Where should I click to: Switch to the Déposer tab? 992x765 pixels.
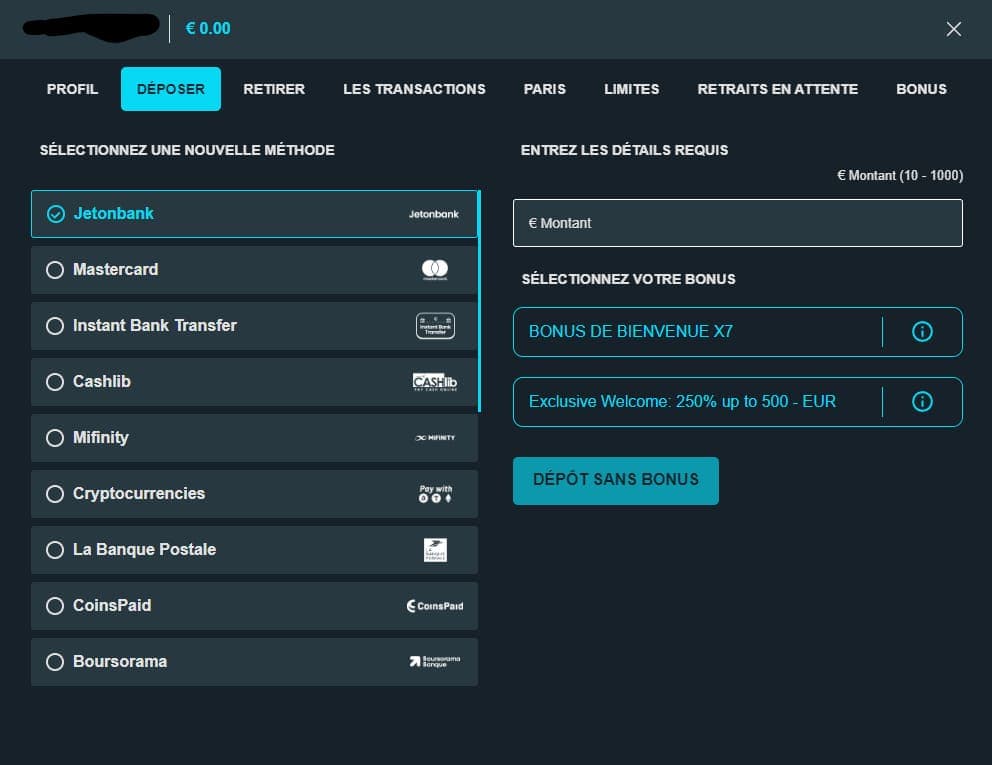point(171,89)
